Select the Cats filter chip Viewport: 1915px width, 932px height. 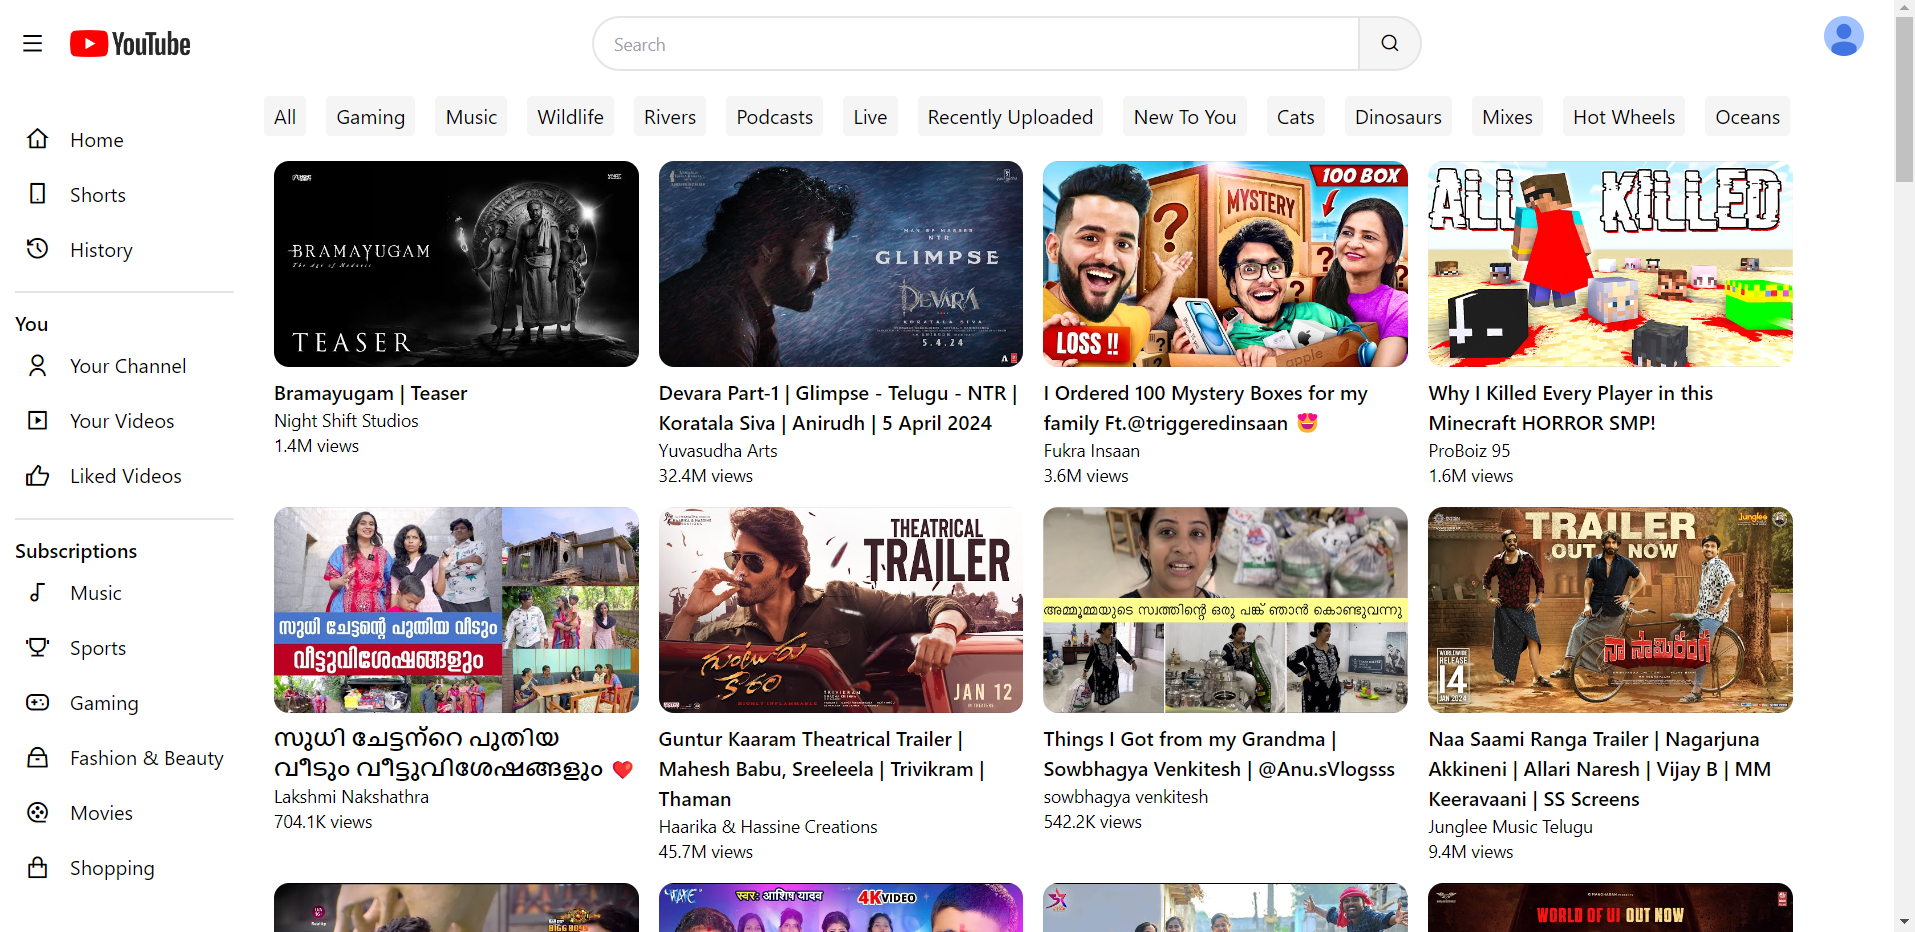tap(1296, 117)
